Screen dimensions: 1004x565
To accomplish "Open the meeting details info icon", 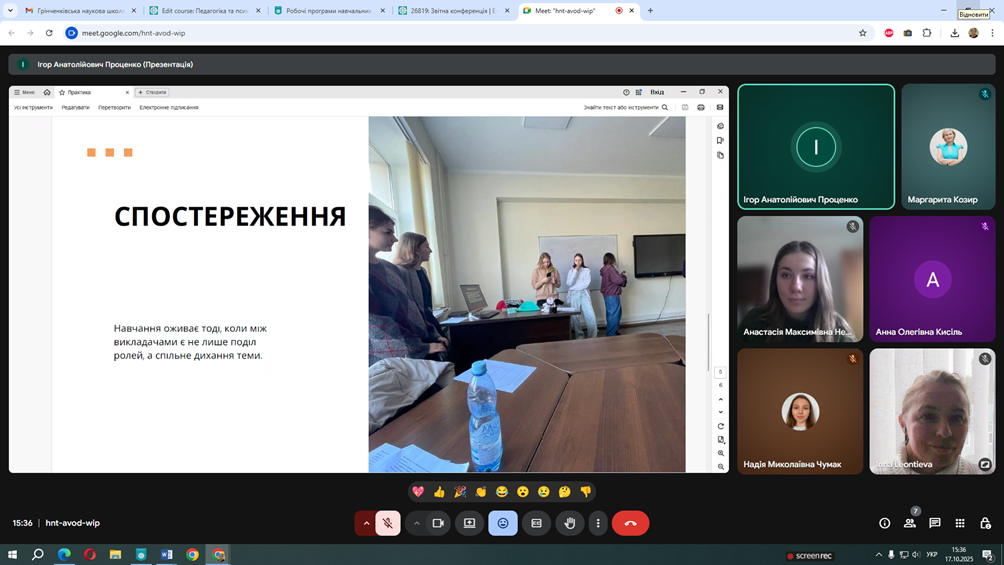I will [x=884, y=523].
